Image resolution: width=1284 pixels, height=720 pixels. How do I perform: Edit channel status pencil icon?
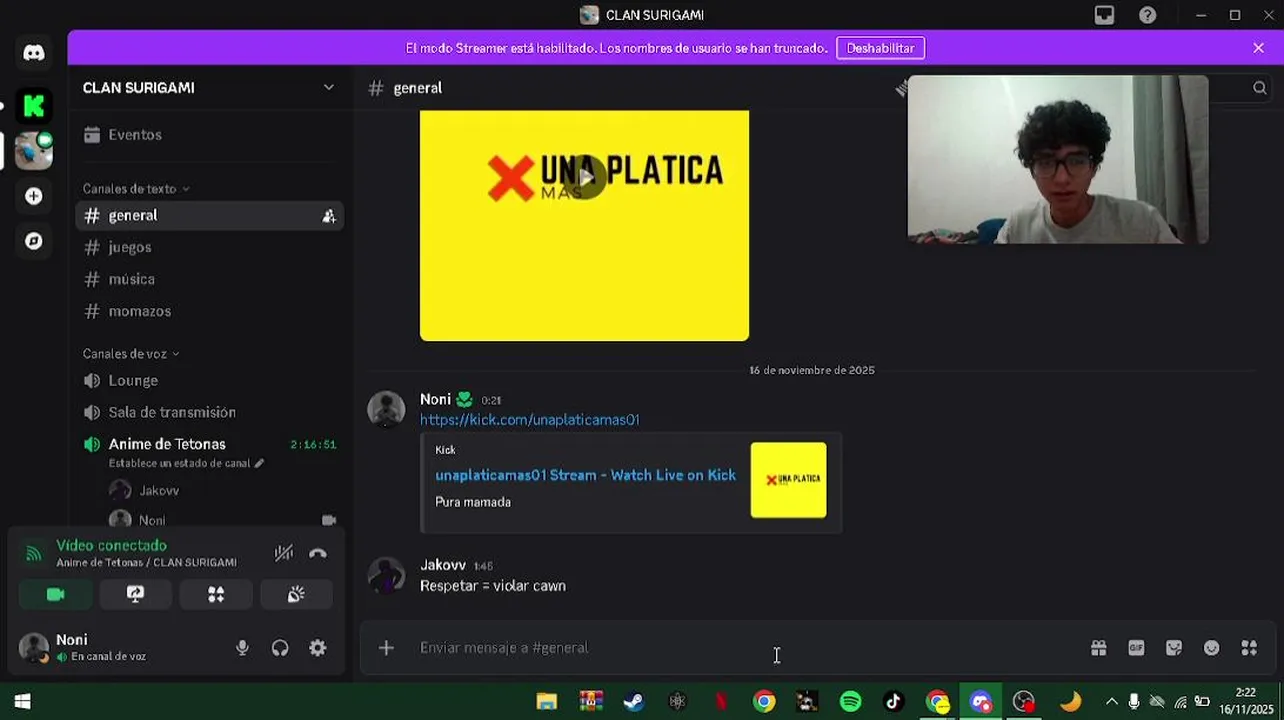tap(259, 463)
